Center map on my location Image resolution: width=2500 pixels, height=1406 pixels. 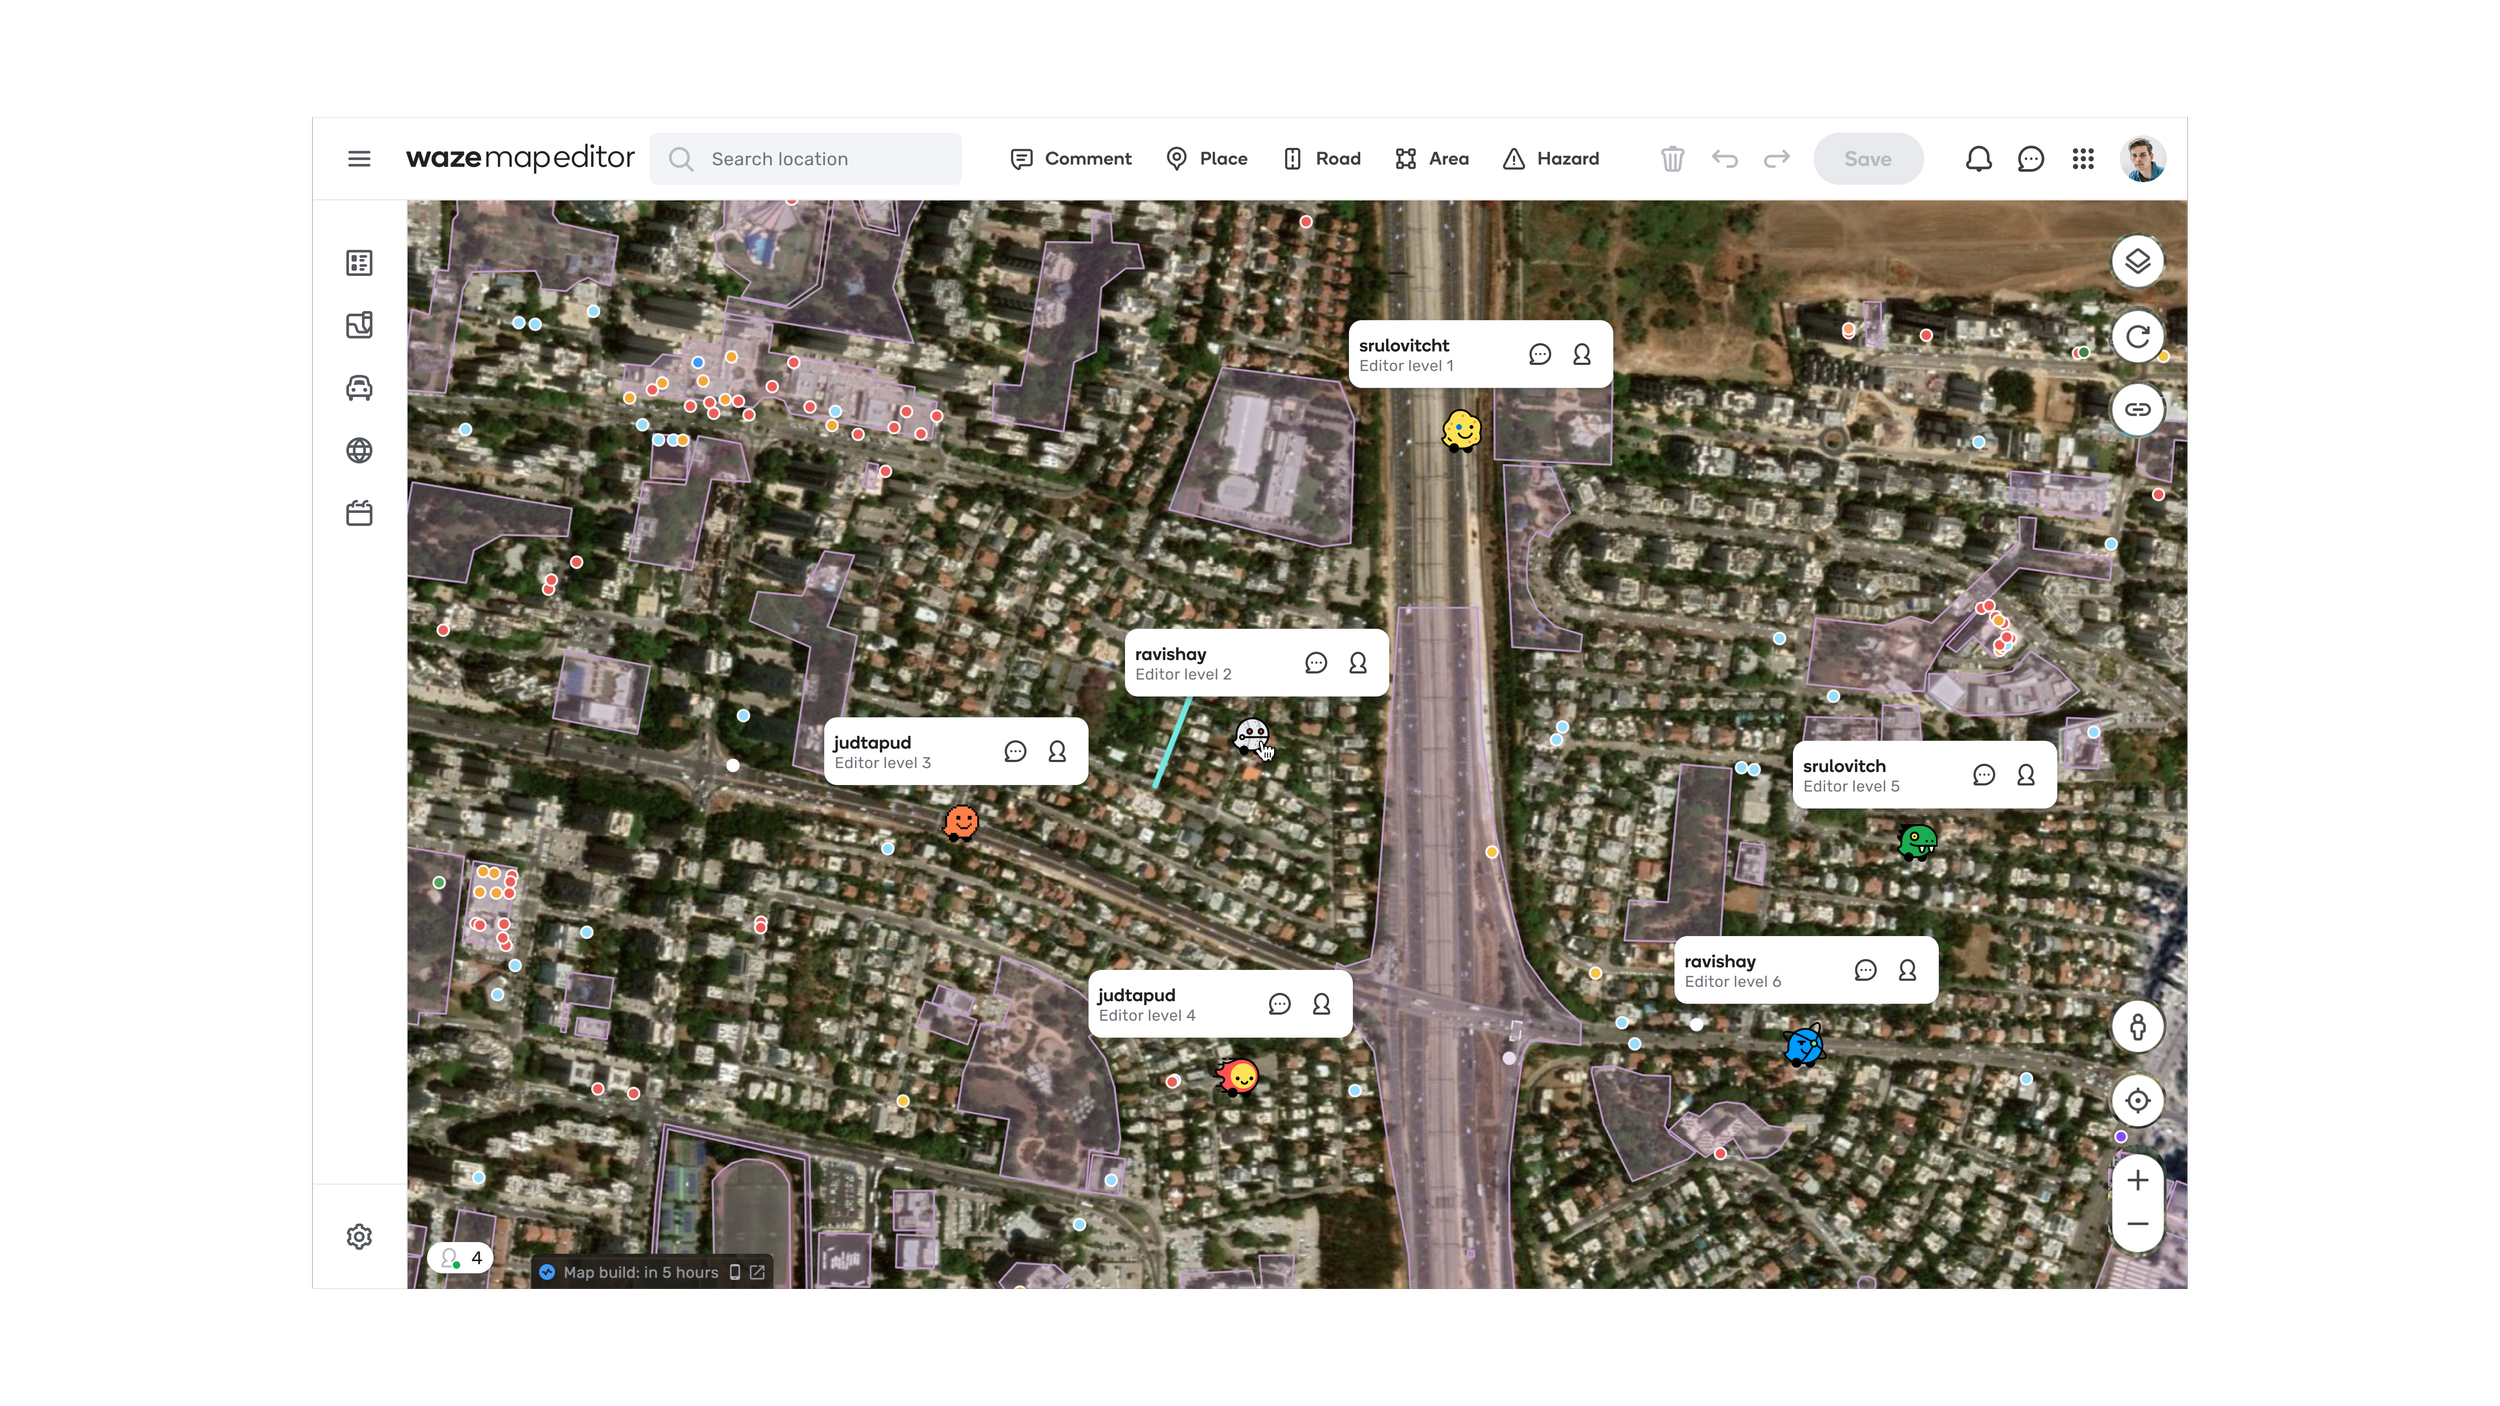point(2137,1101)
